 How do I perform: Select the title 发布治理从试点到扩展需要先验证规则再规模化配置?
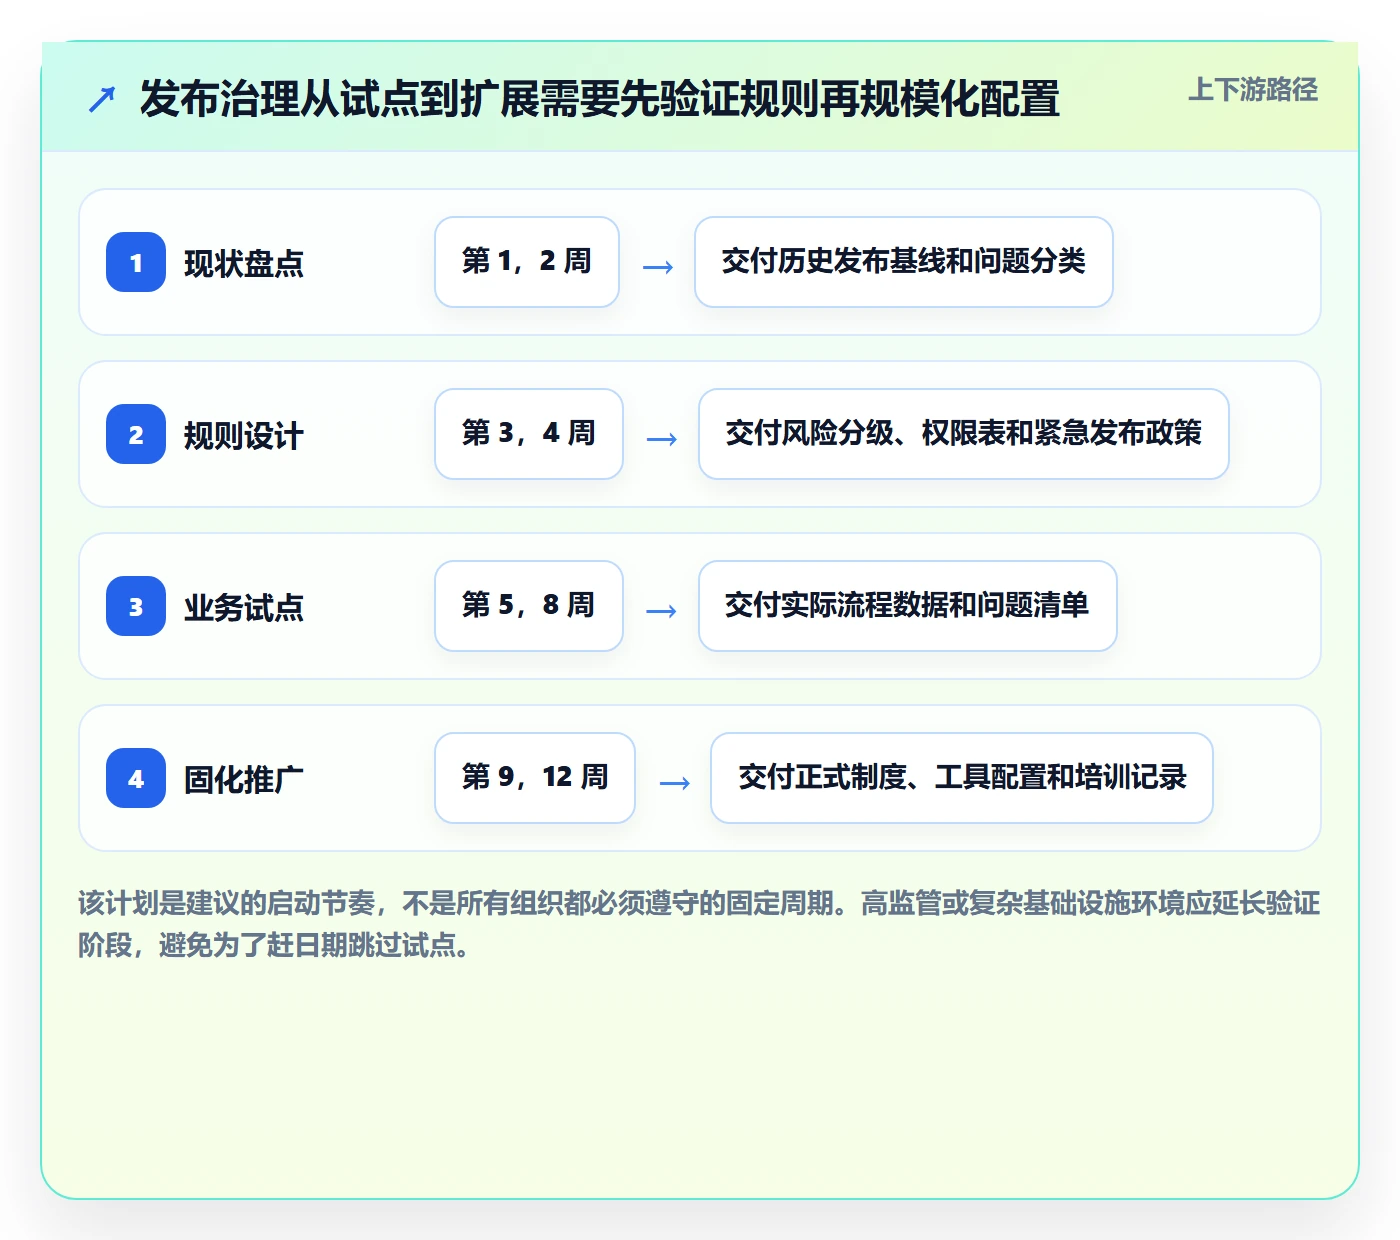click(x=599, y=99)
